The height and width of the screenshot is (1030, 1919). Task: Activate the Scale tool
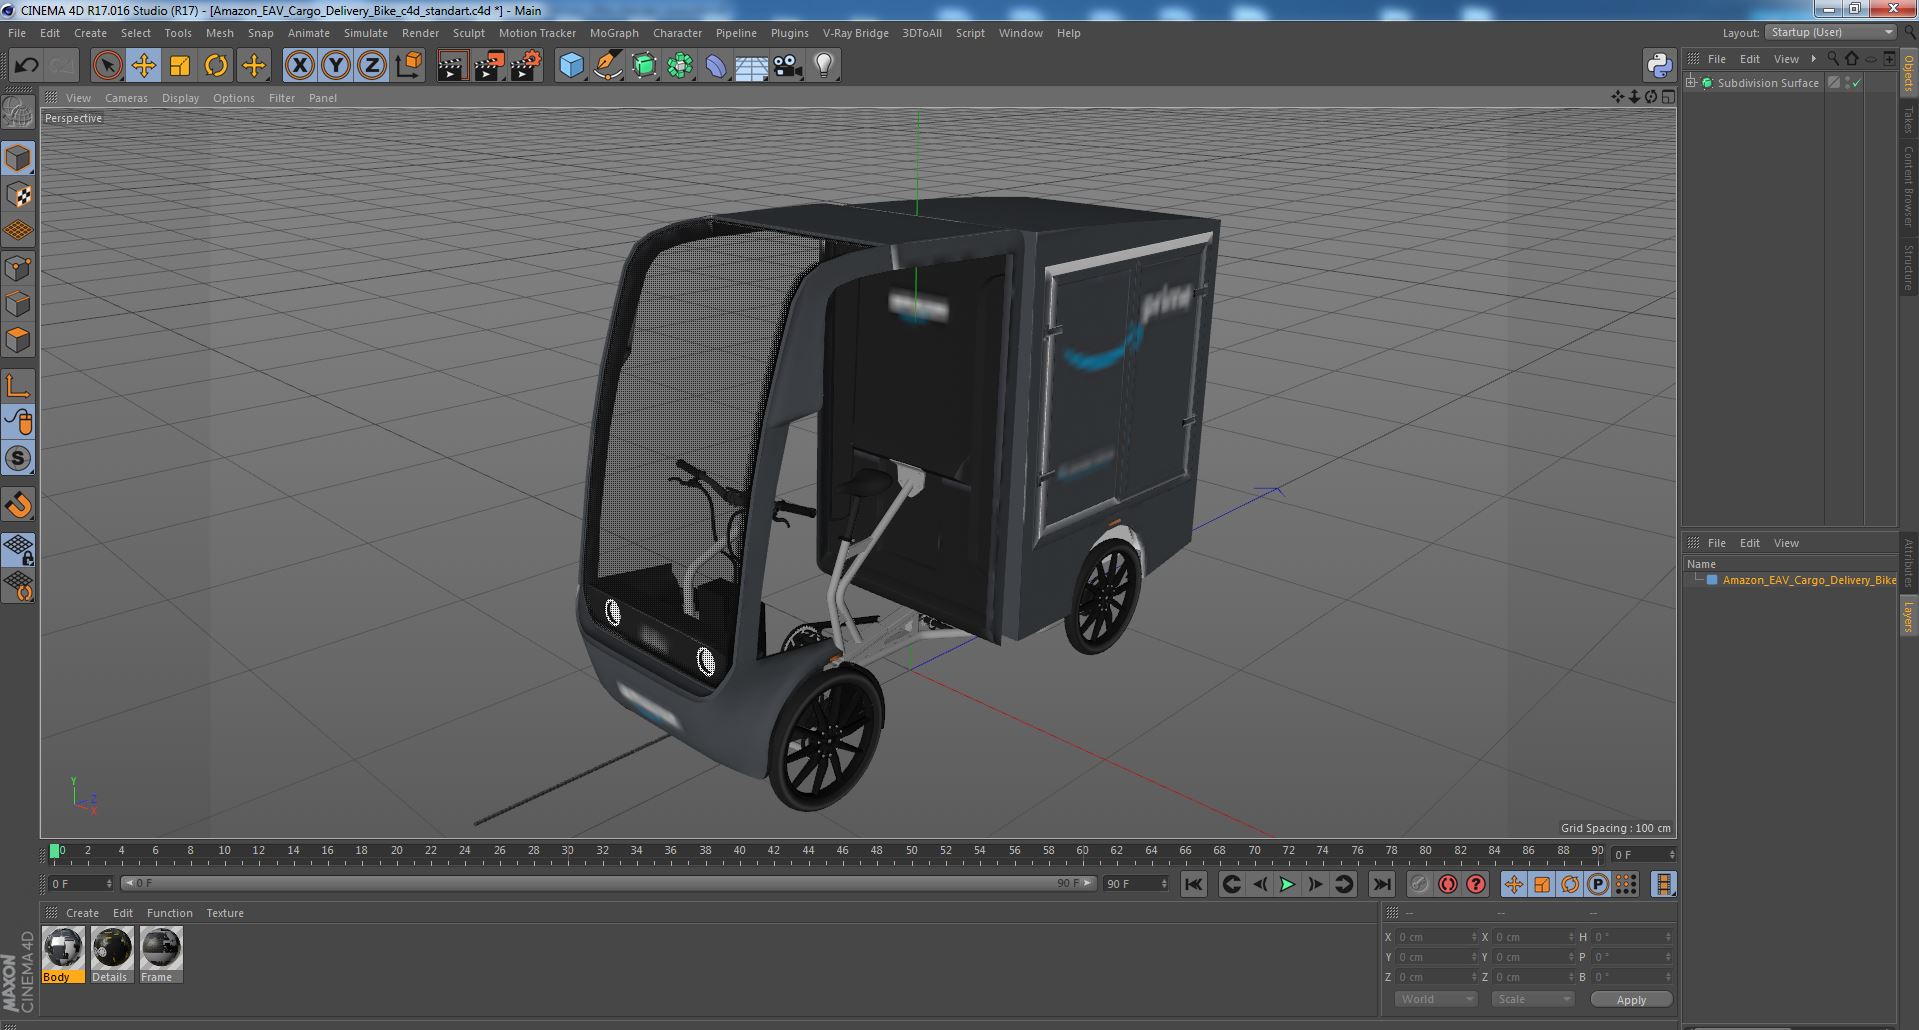tap(180, 66)
